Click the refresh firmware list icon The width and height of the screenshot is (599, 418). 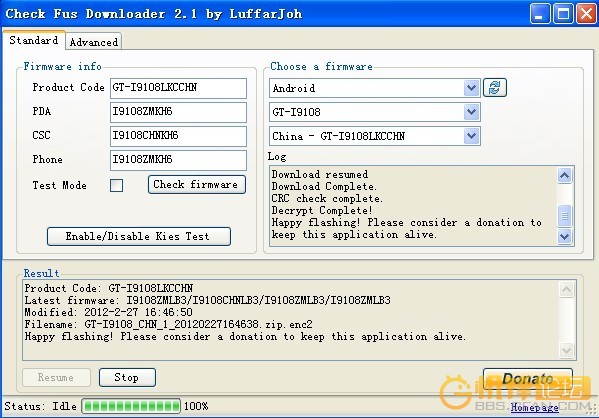[495, 87]
